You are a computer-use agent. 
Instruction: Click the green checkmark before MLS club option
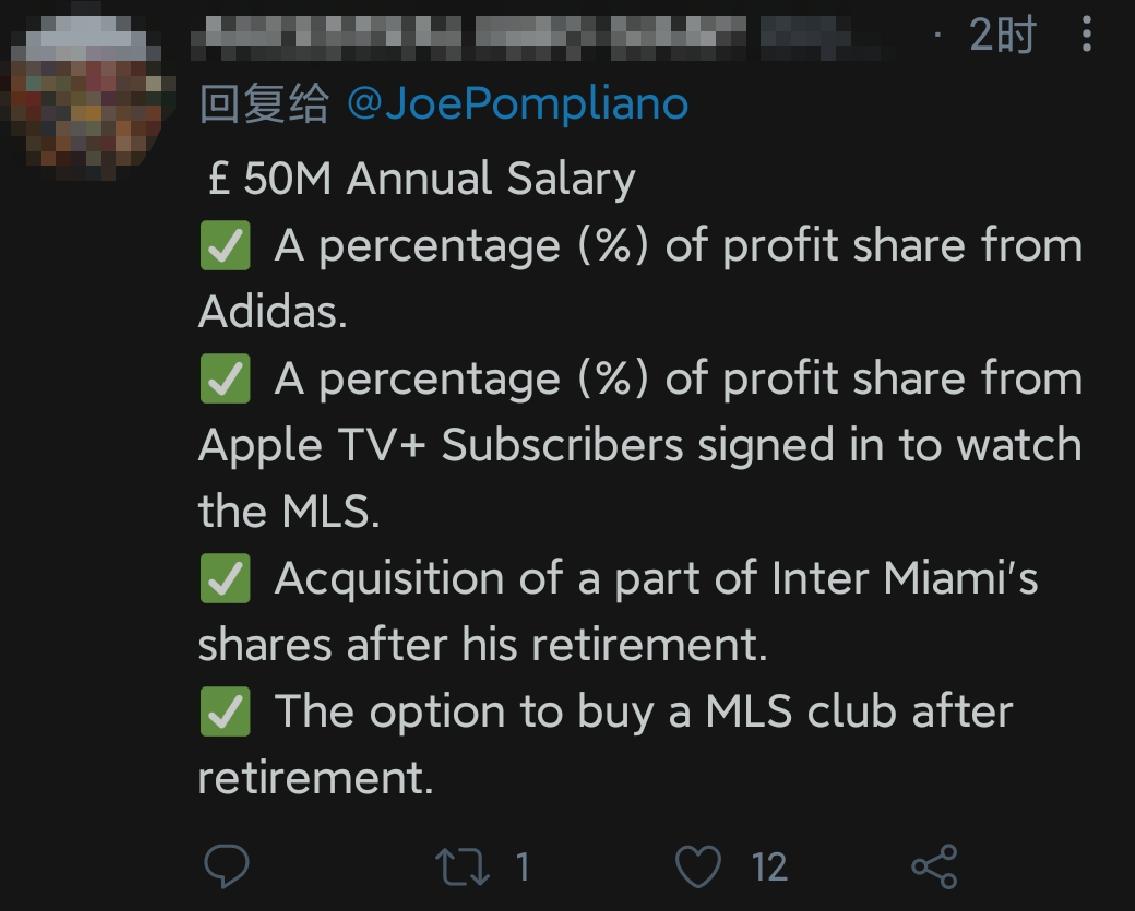click(x=225, y=713)
